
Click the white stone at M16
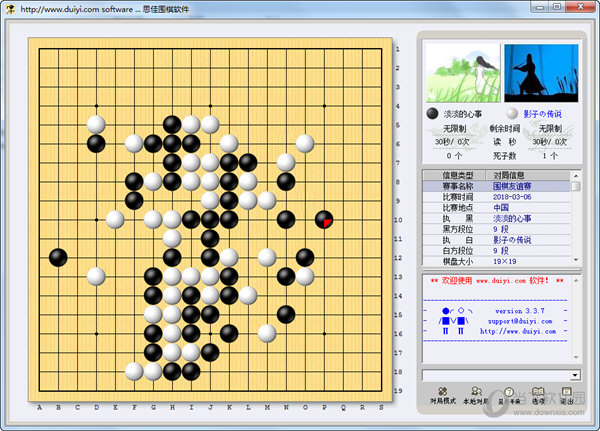[x=267, y=333]
